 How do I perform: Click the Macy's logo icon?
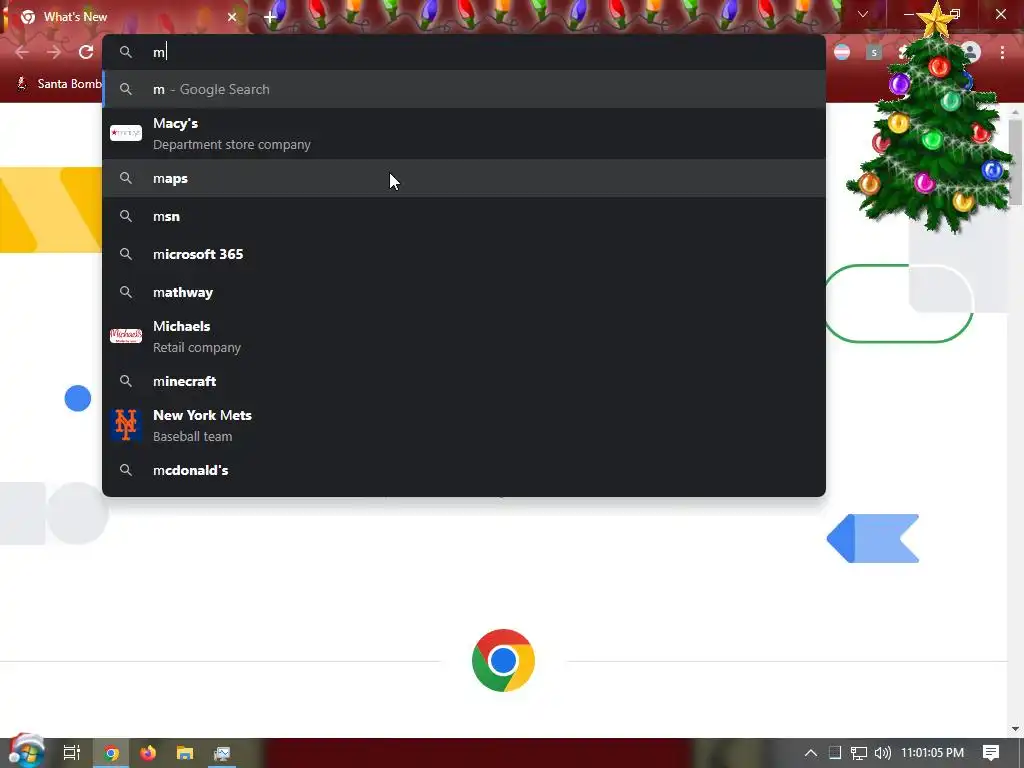(x=126, y=133)
